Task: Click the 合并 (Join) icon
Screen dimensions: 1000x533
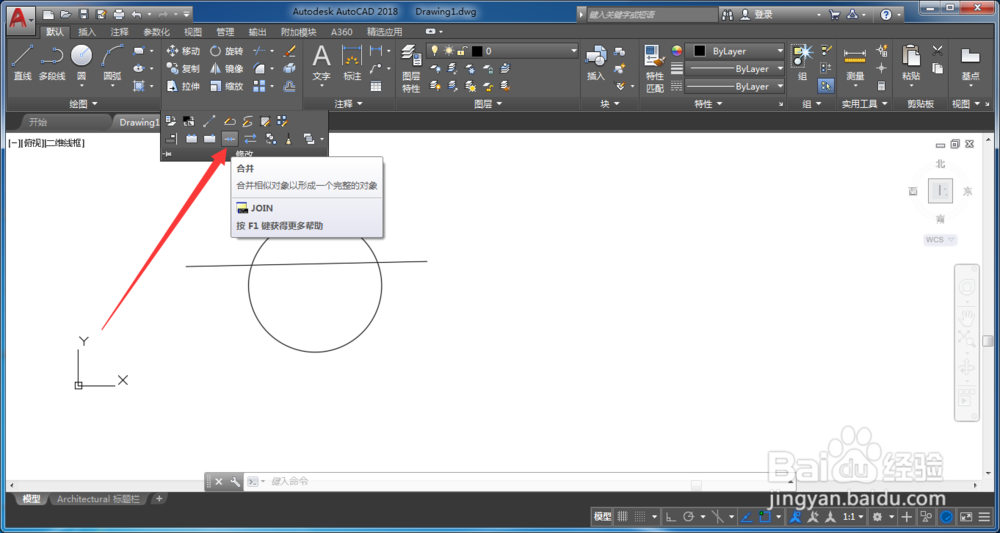Action: coord(230,138)
